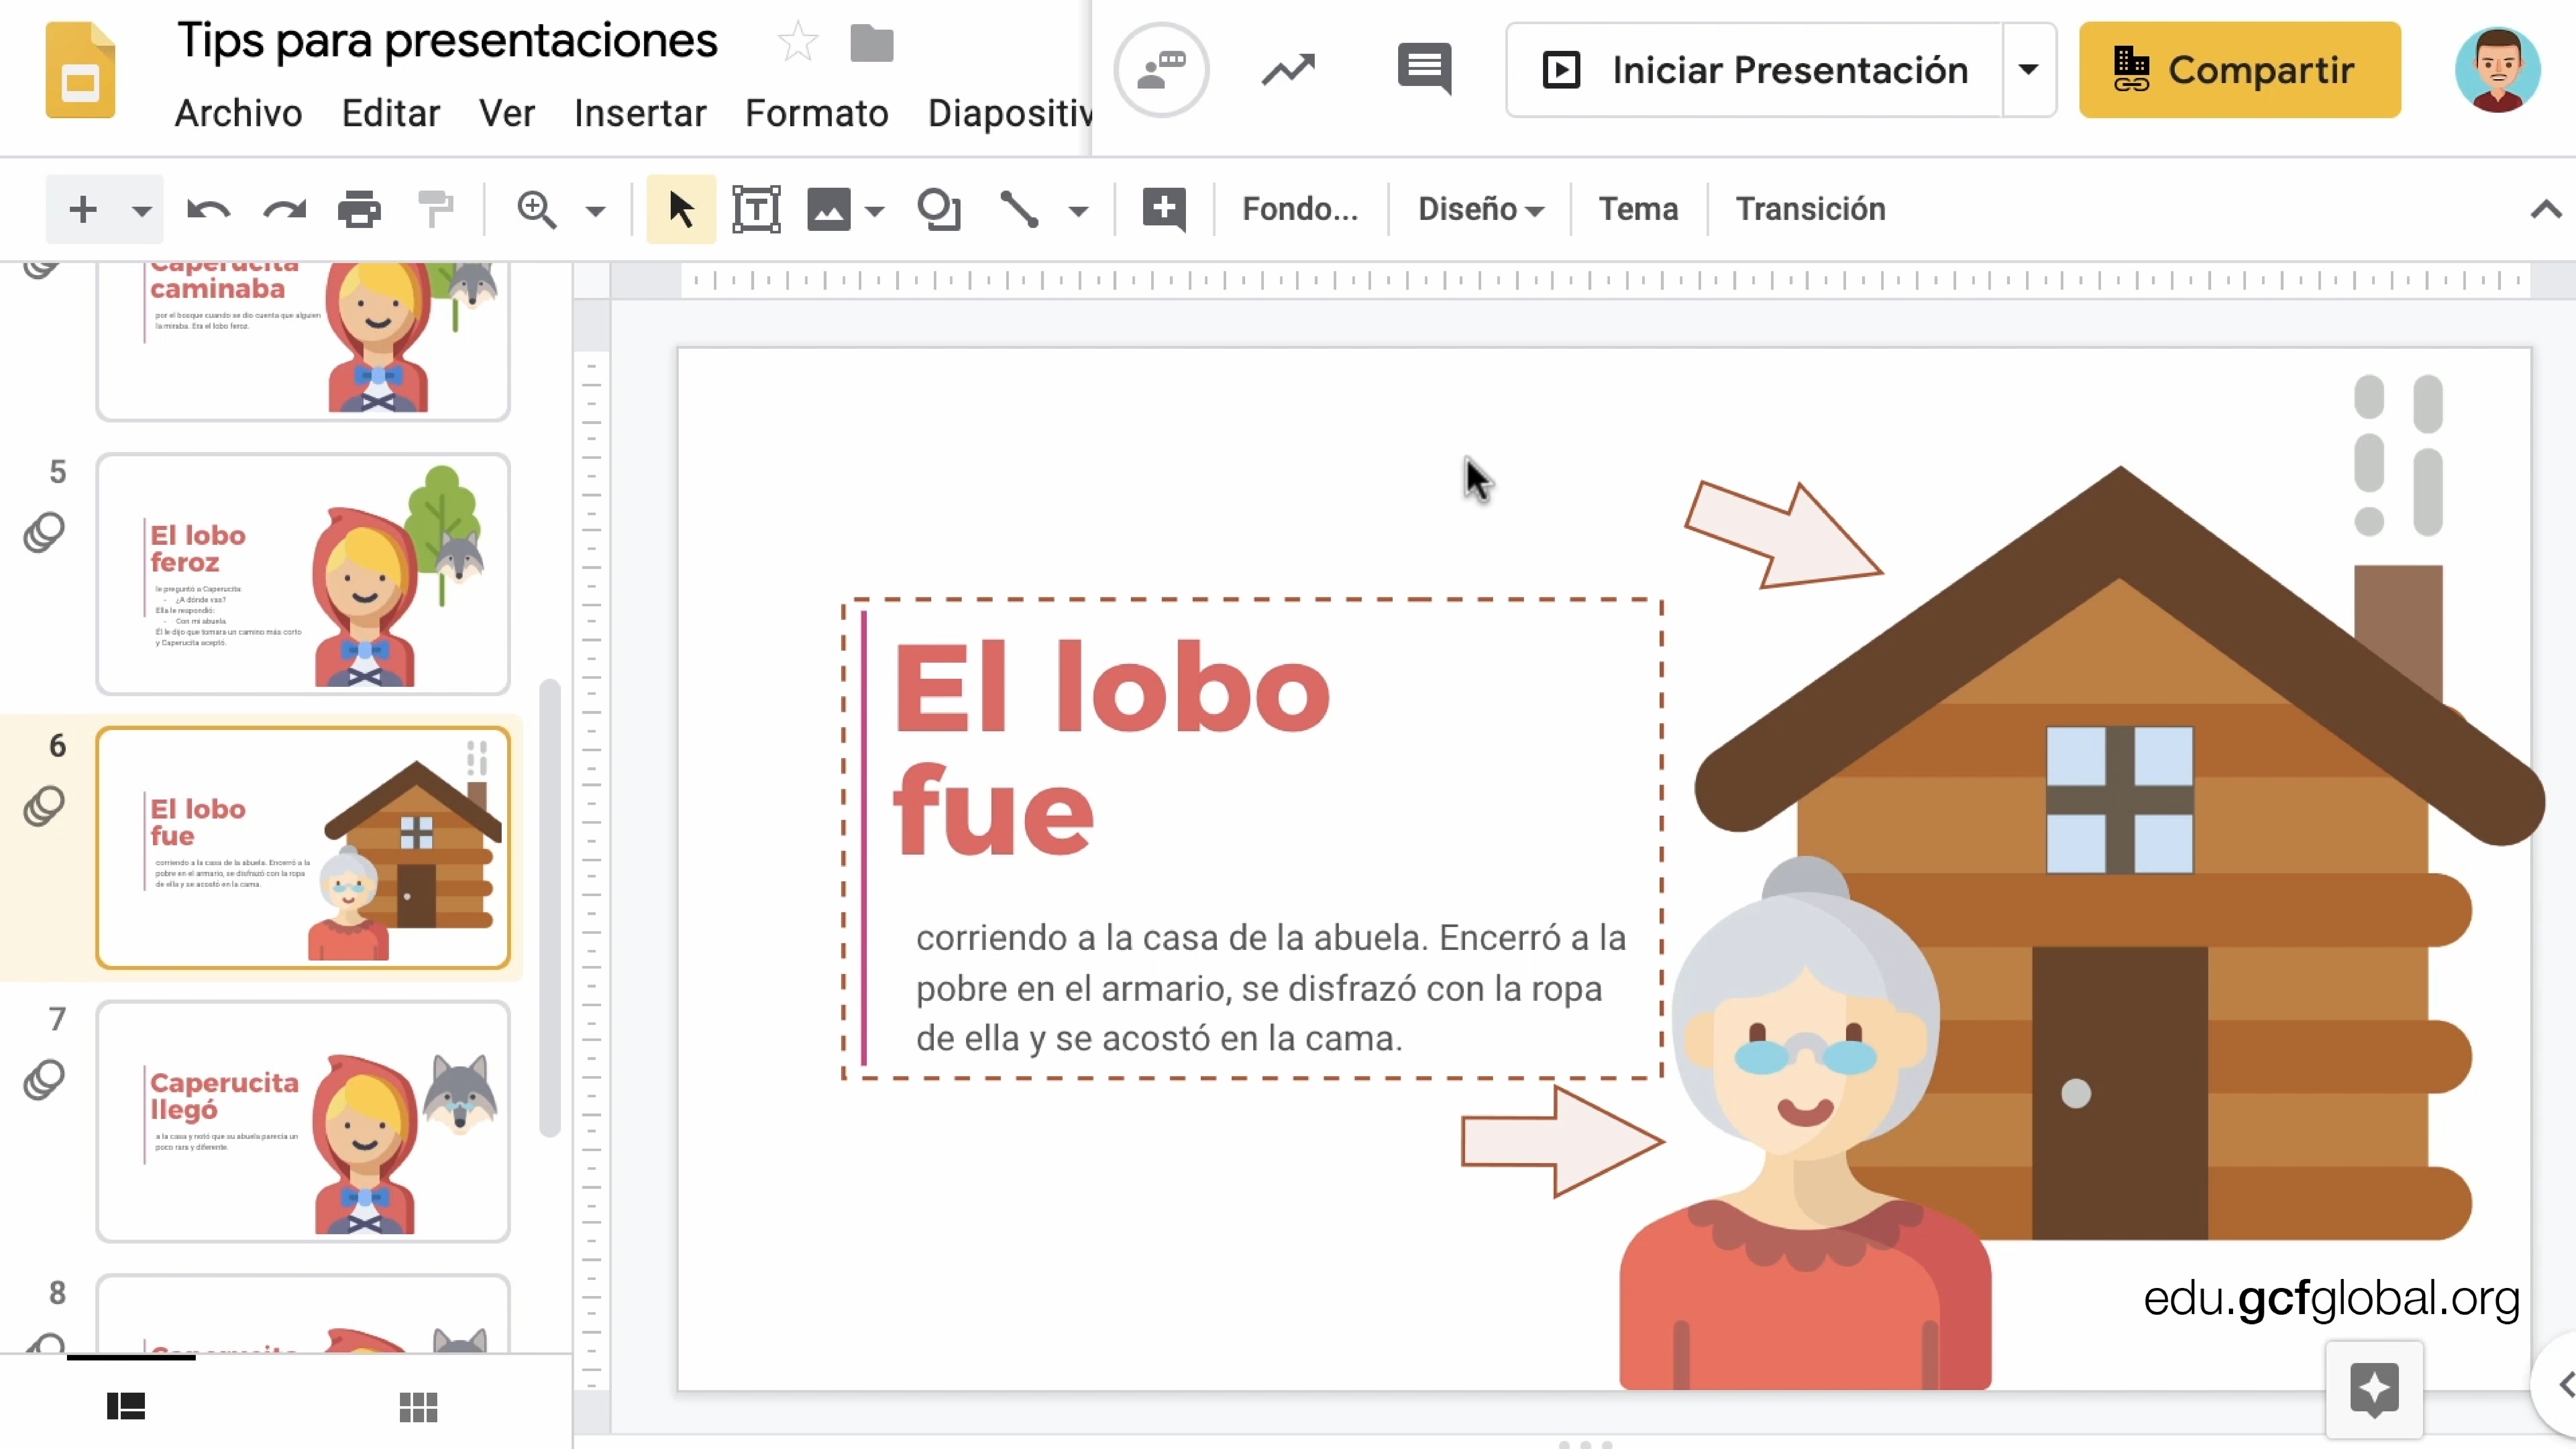The image size is (2576, 1449).
Task: Expand the Insert image dropdown arrow
Action: tap(875, 211)
